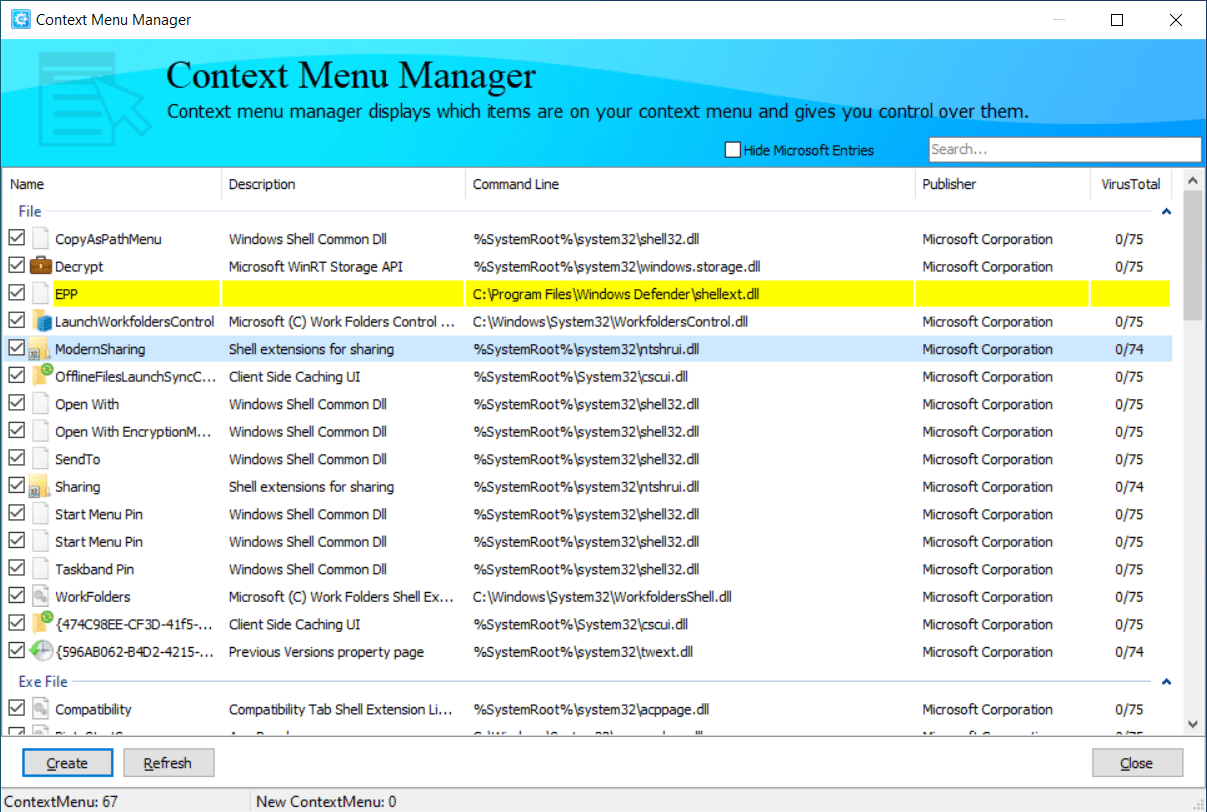Click the Refresh button
Viewport: 1207px width, 812px height.
pos(168,763)
